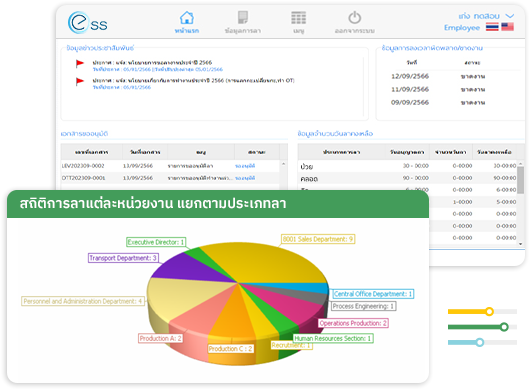
Task: Click the Employee role label
Action: point(462,28)
